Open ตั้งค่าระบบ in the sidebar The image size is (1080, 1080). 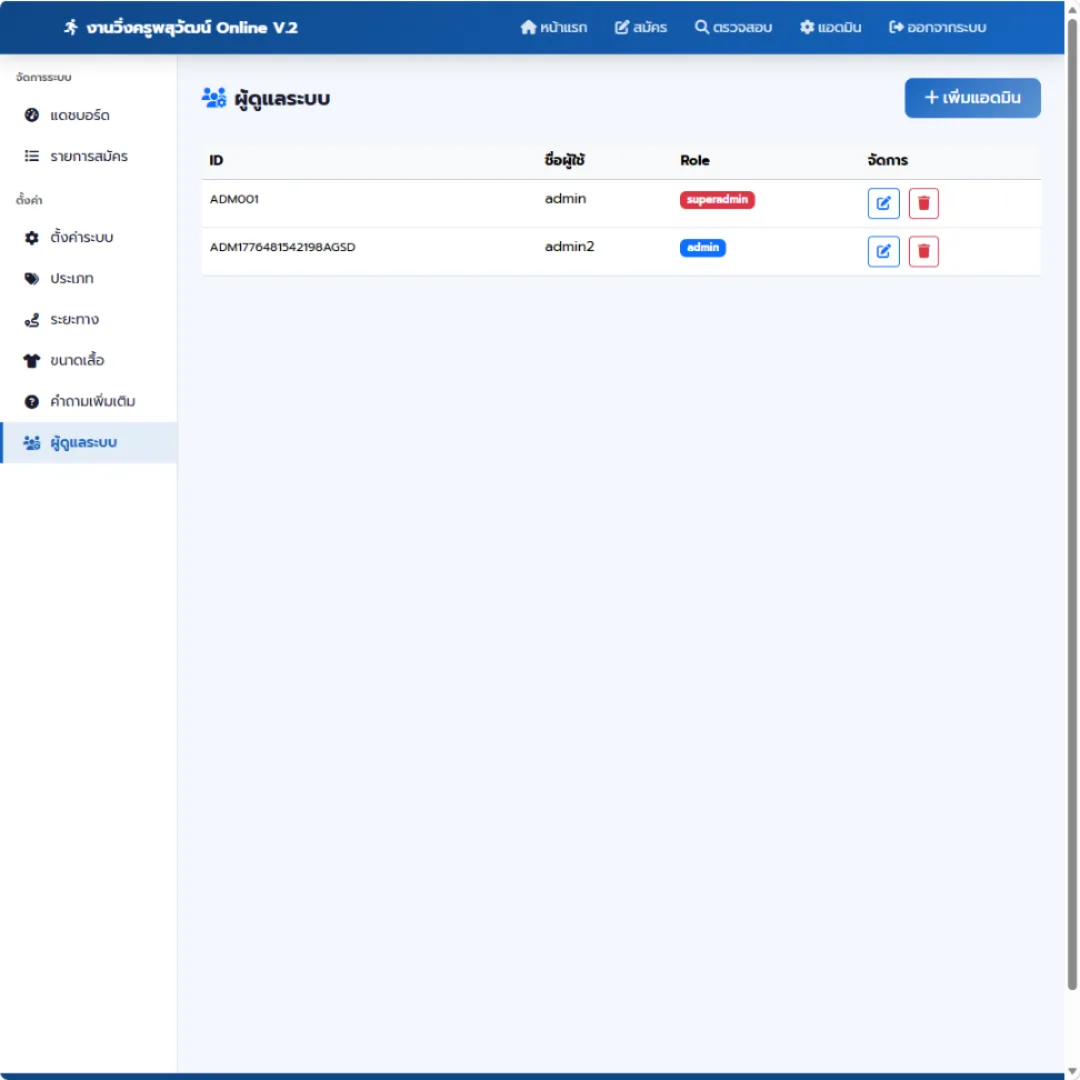(89, 238)
